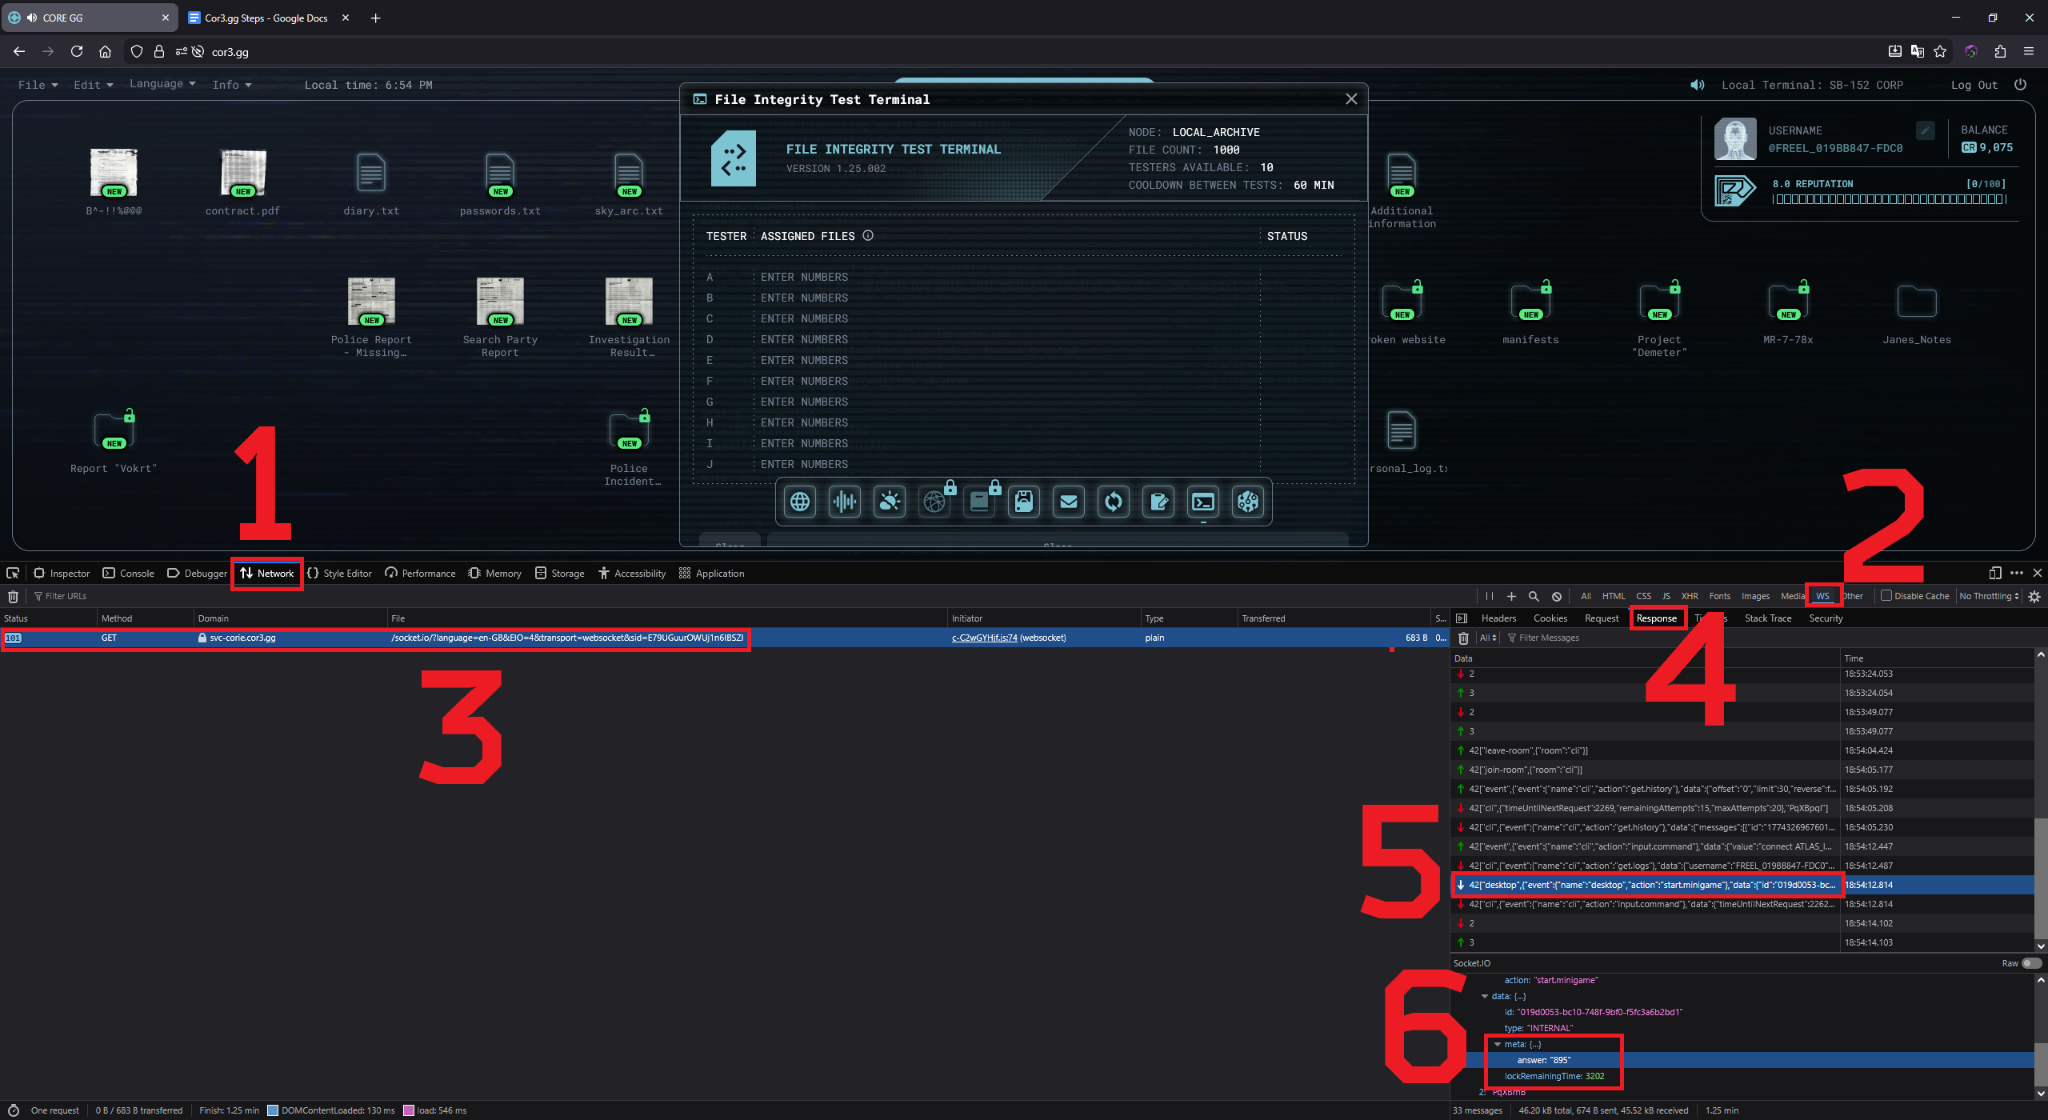Click the terminal console icon in dock

pyautogui.click(x=1203, y=502)
